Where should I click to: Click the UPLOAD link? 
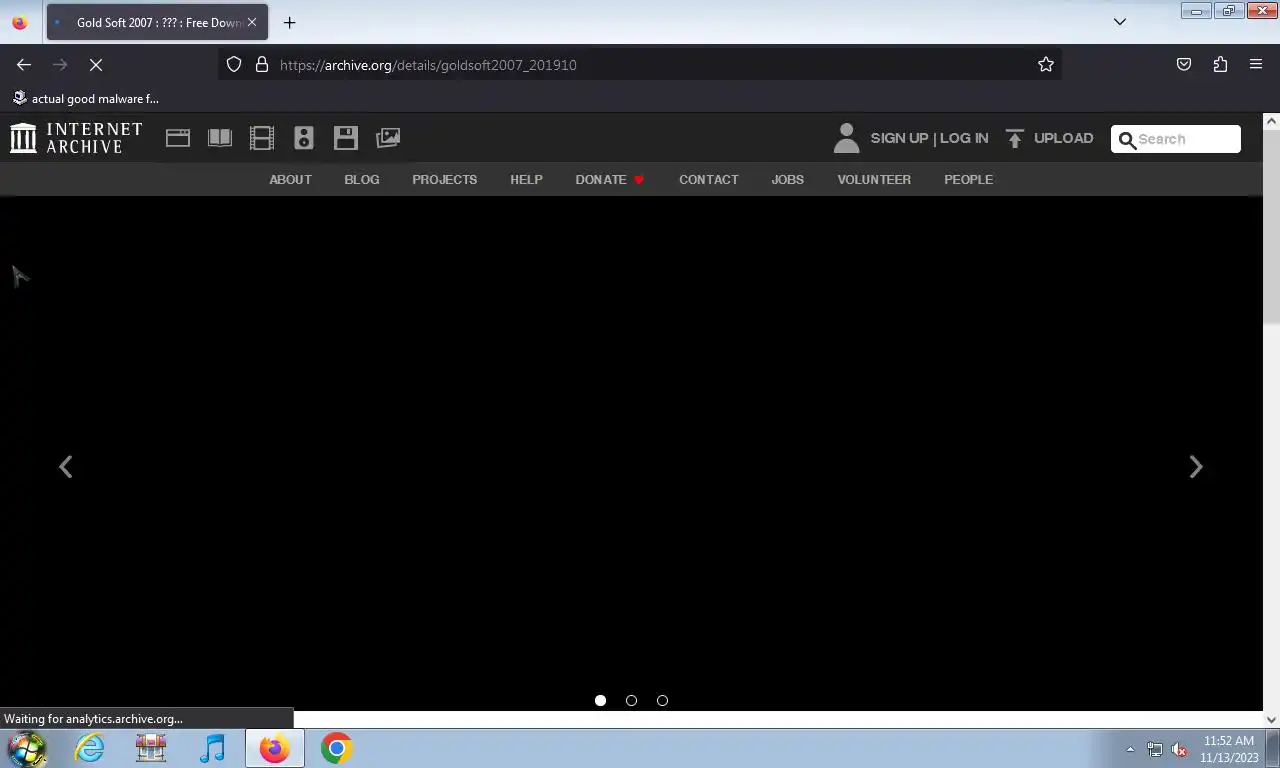coord(1063,138)
